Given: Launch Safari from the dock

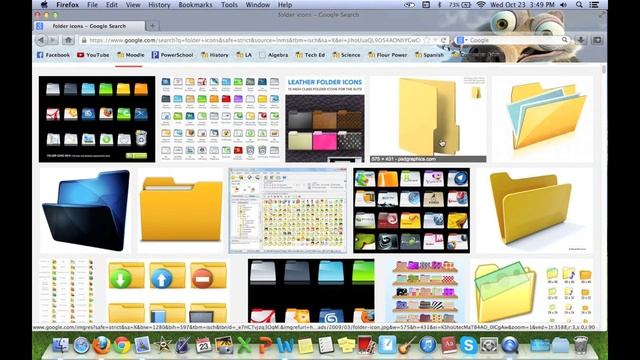Looking at the screenshot, I should 81,345.
